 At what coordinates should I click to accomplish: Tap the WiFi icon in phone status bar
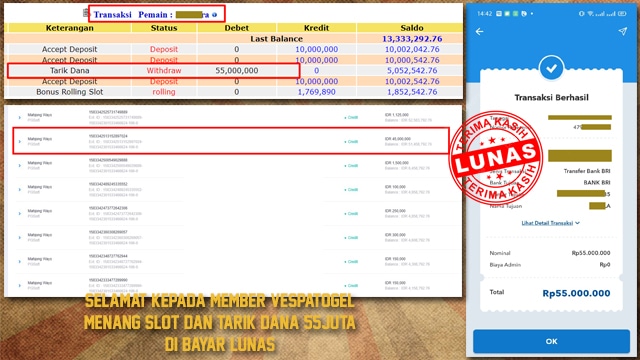pos(590,13)
